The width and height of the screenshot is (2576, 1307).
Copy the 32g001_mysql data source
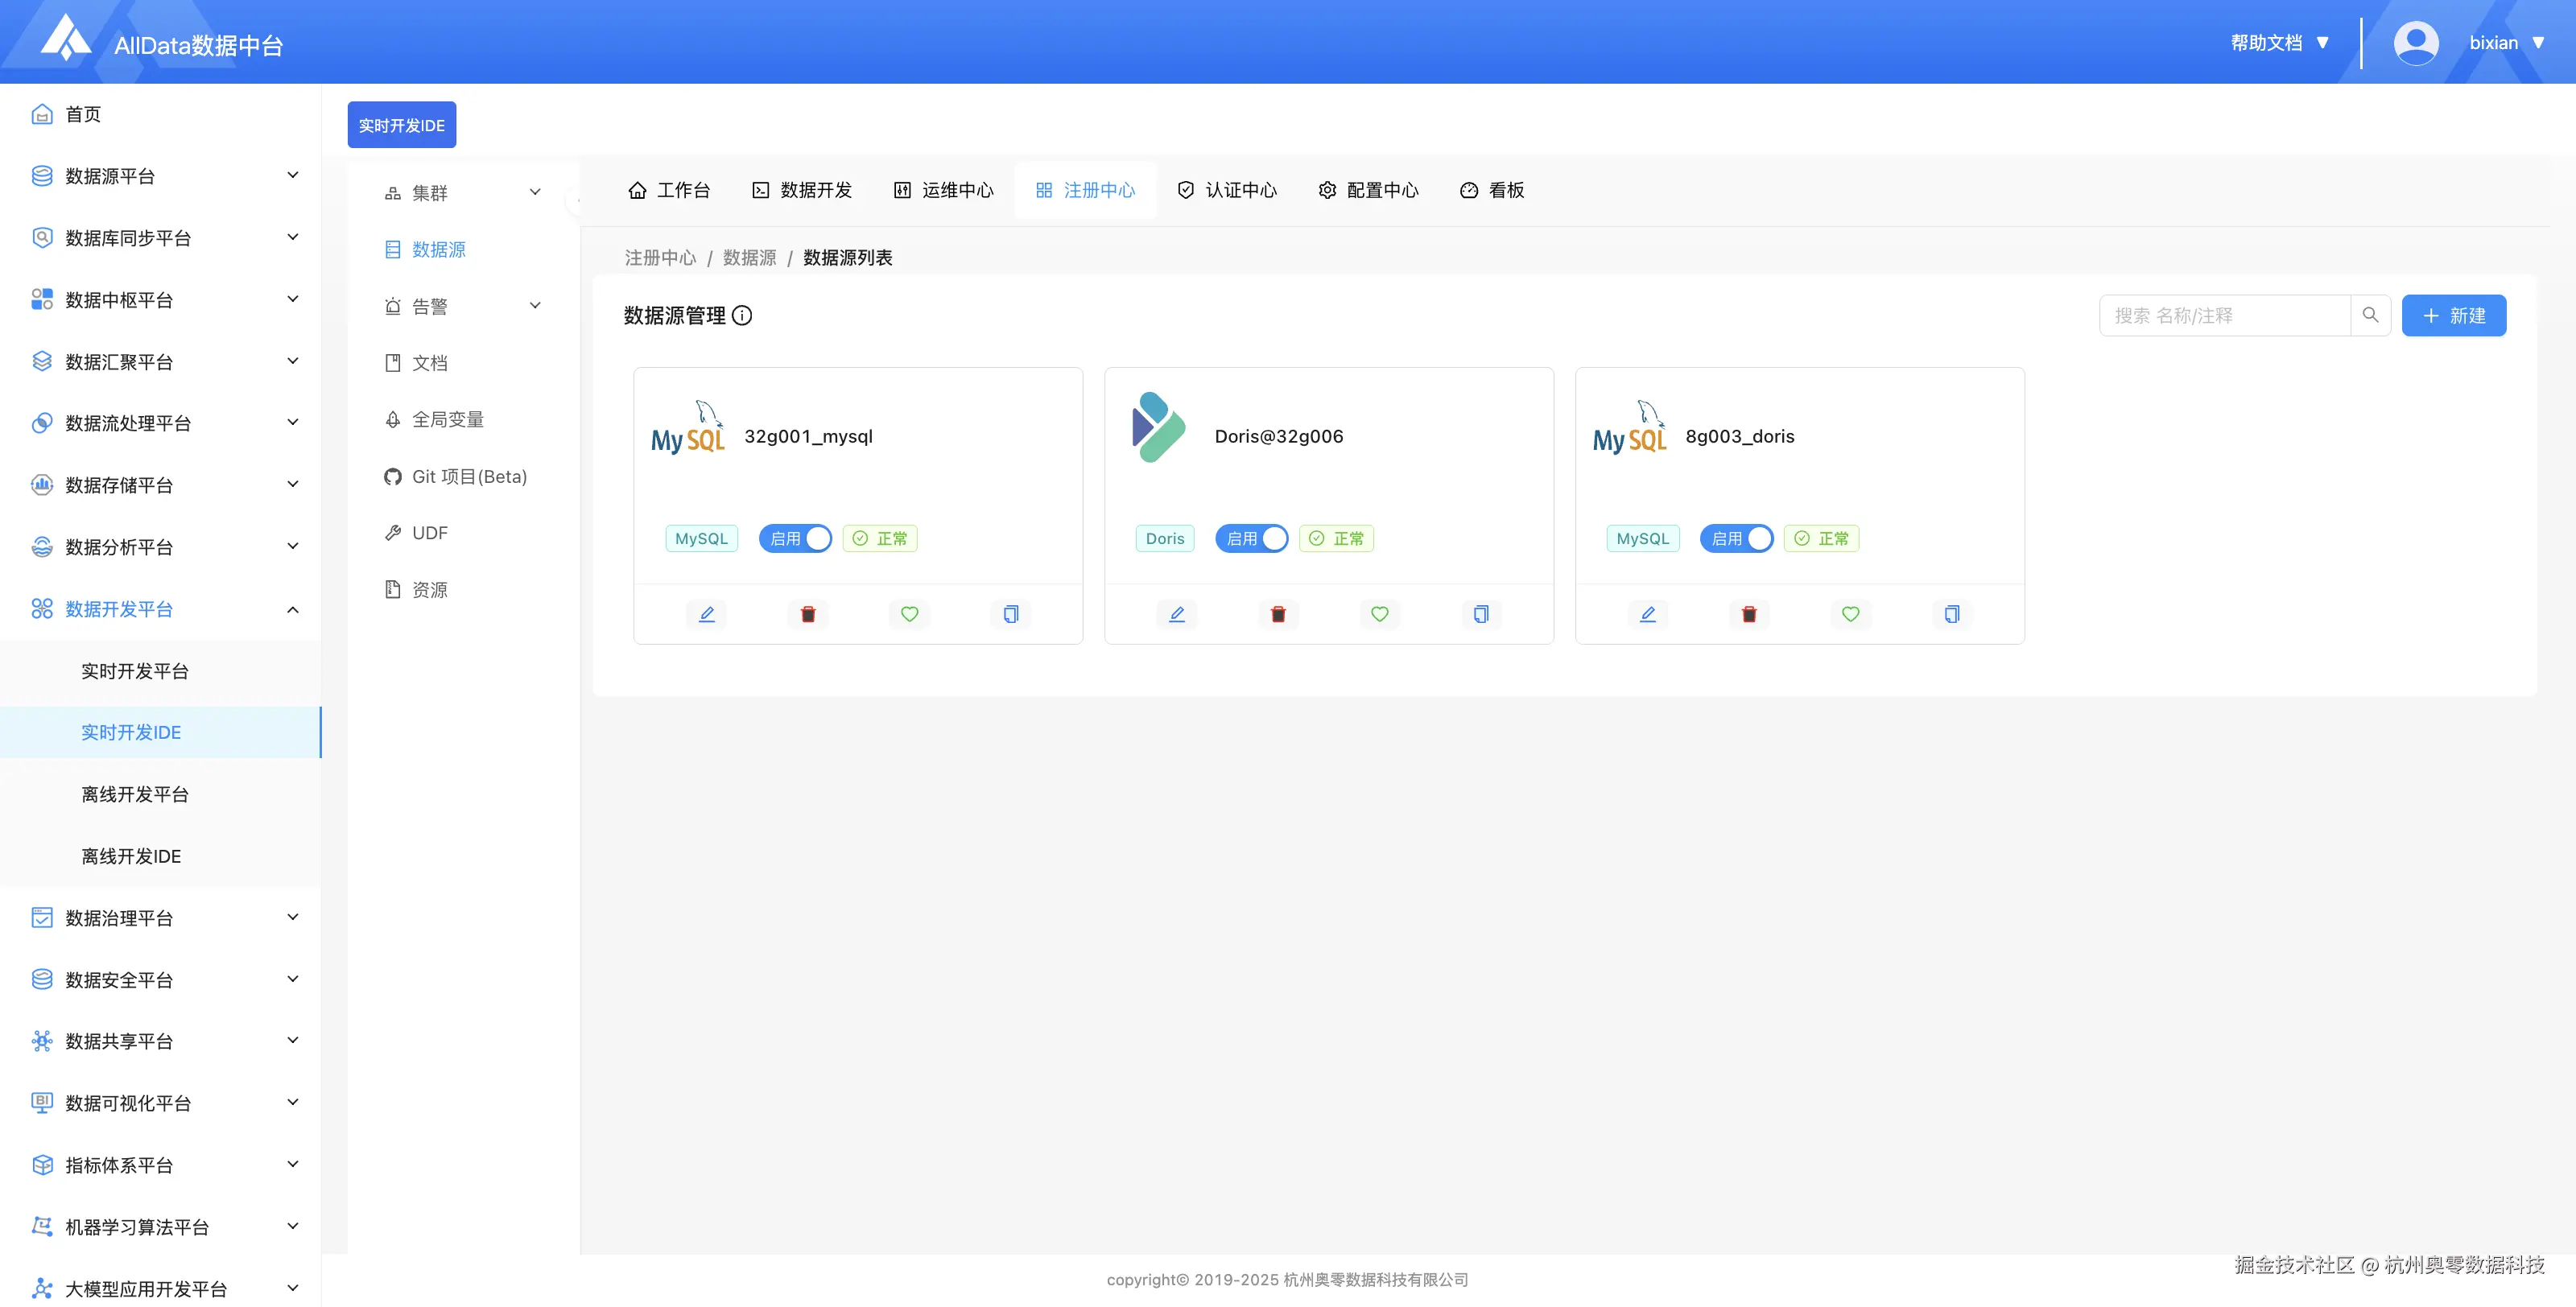click(1011, 614)
